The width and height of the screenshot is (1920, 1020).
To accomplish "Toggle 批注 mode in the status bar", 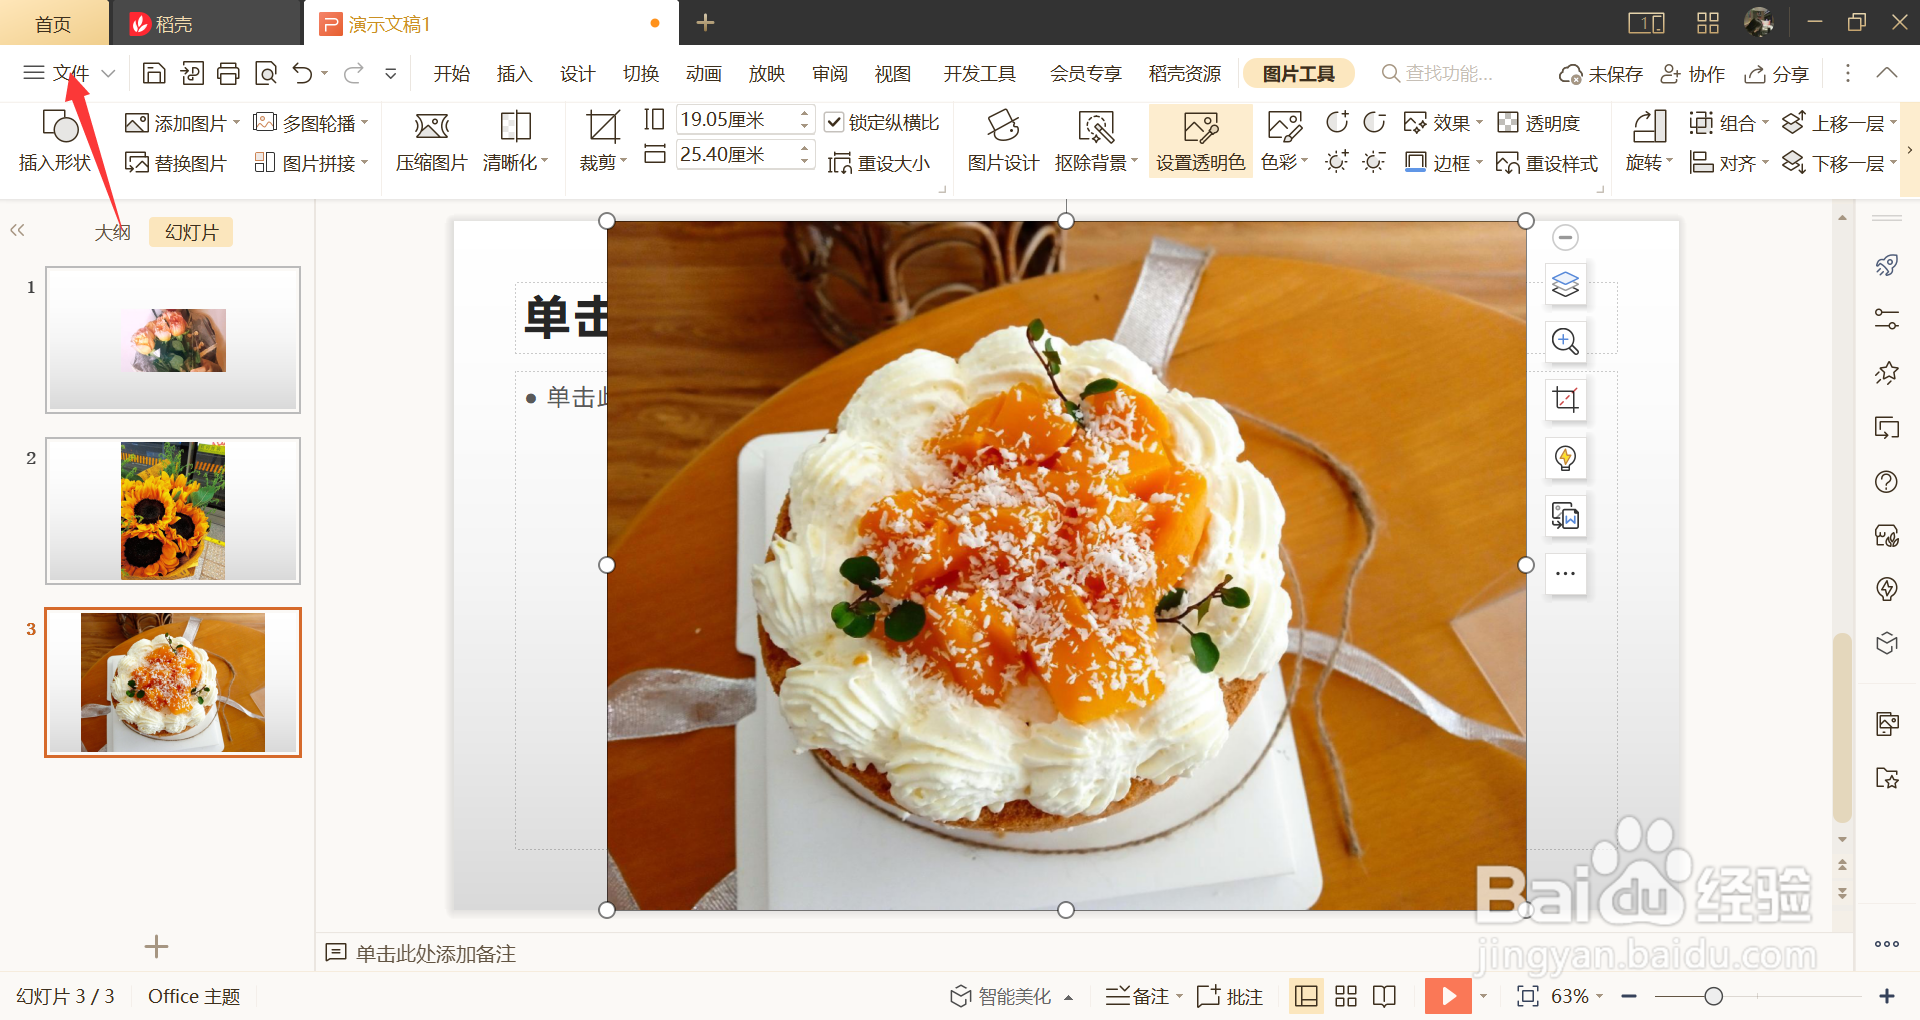I will coord(1230,995).
